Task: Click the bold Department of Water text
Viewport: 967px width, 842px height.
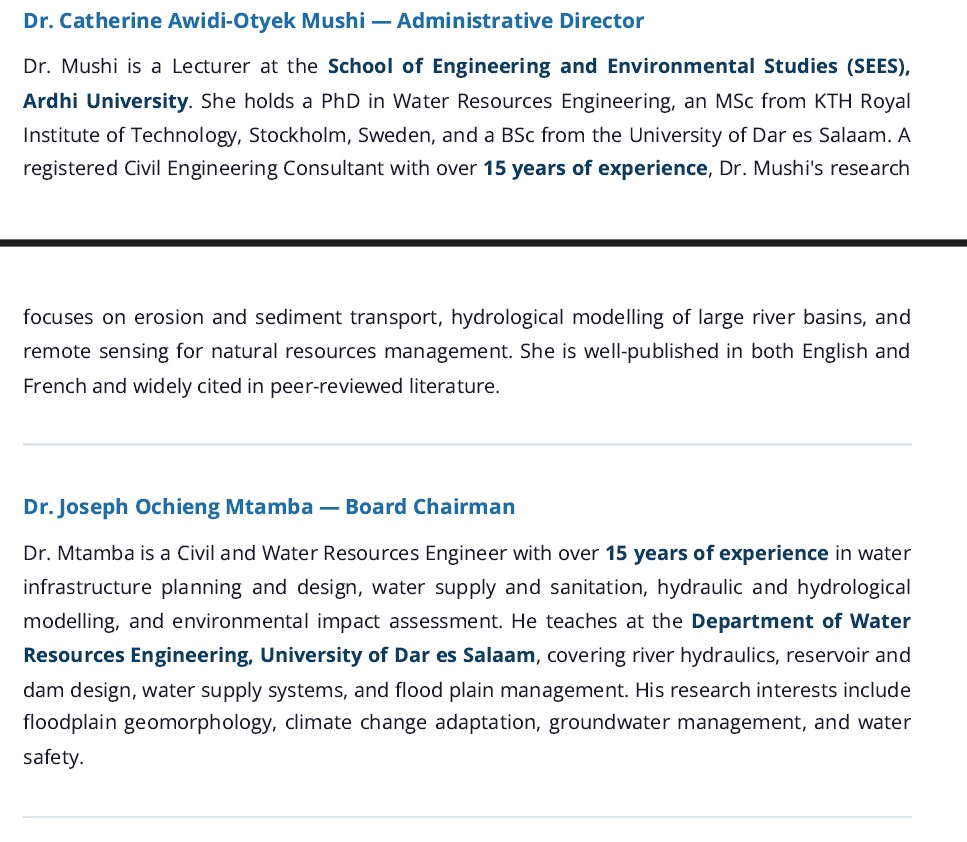Action: pyautogui.click(x=800, y=621)
